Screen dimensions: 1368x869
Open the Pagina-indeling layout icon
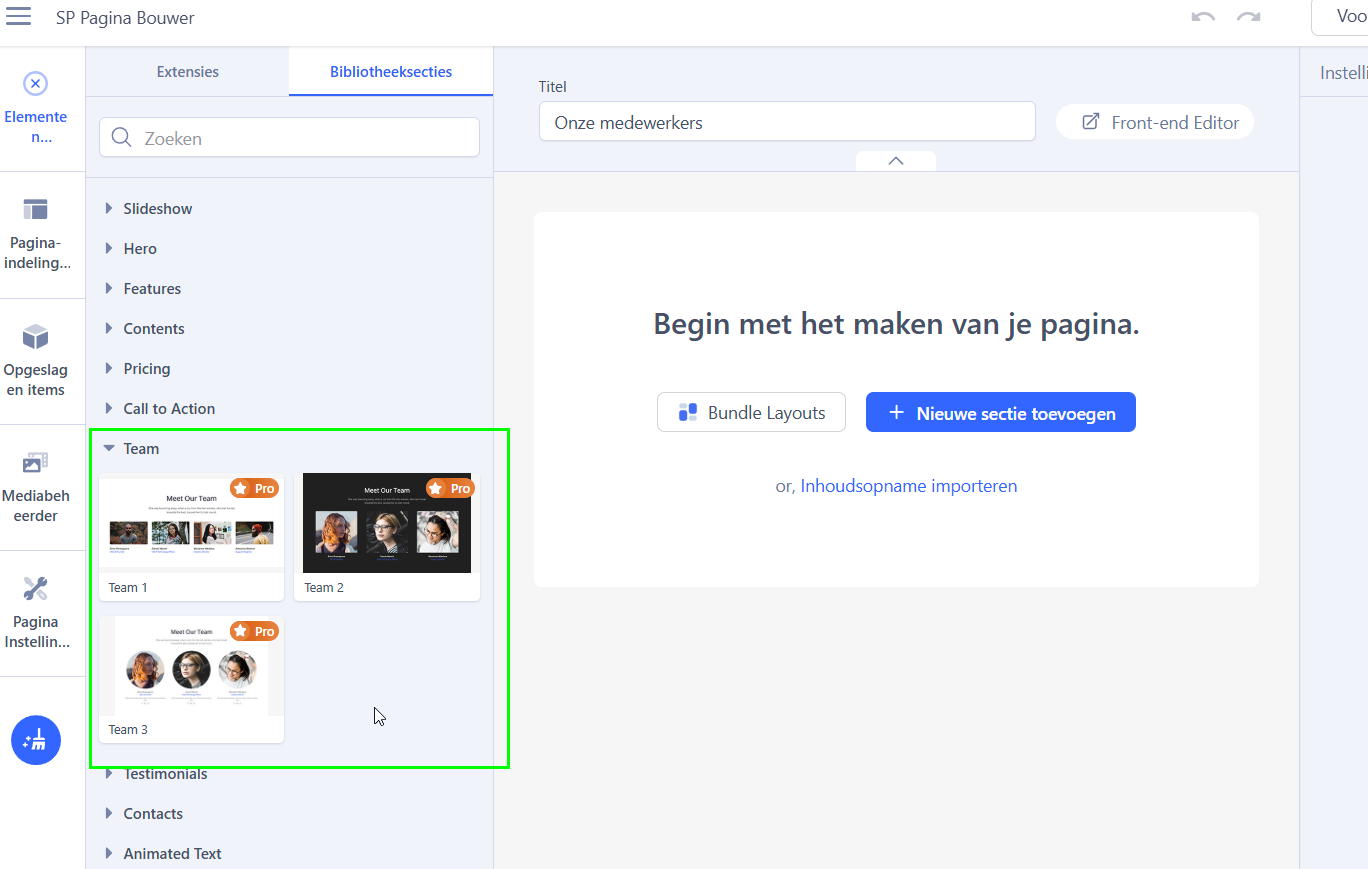36,210
